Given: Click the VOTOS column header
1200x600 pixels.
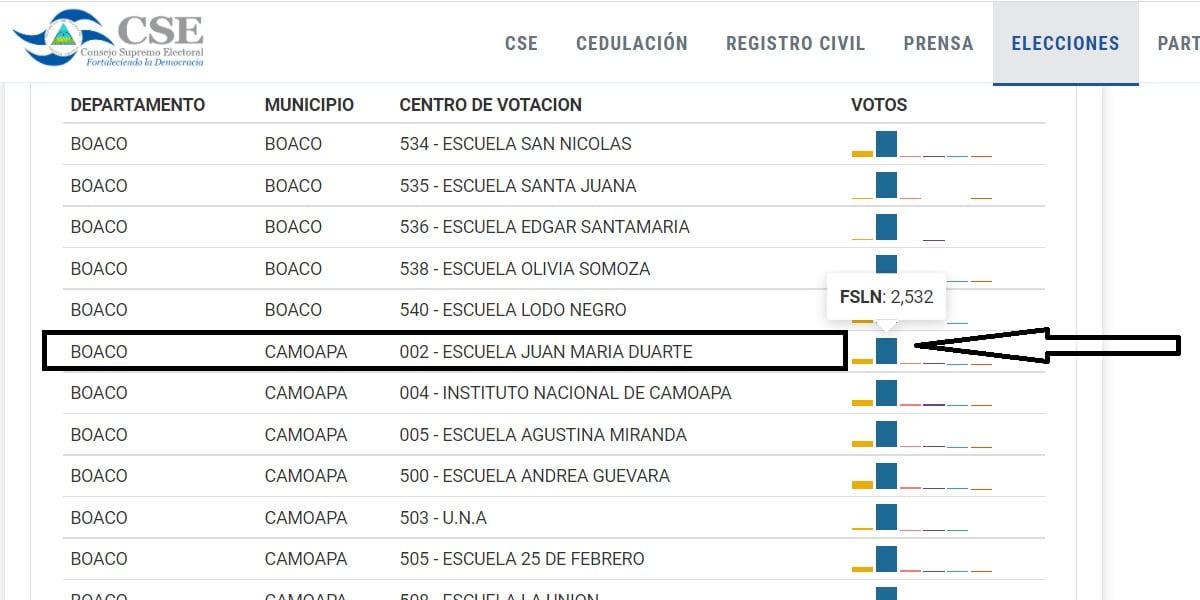Looking at the screenshot, I should pyautogui.click(x=879, y=105).
